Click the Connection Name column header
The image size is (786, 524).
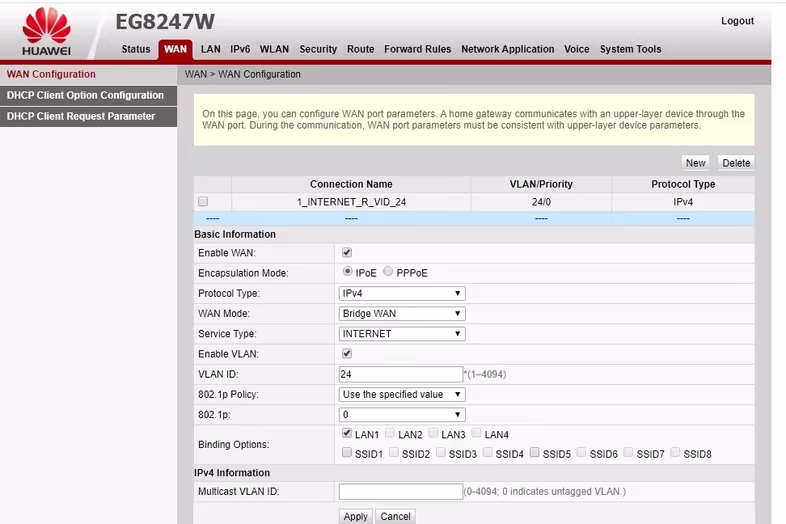coord(351,184)
